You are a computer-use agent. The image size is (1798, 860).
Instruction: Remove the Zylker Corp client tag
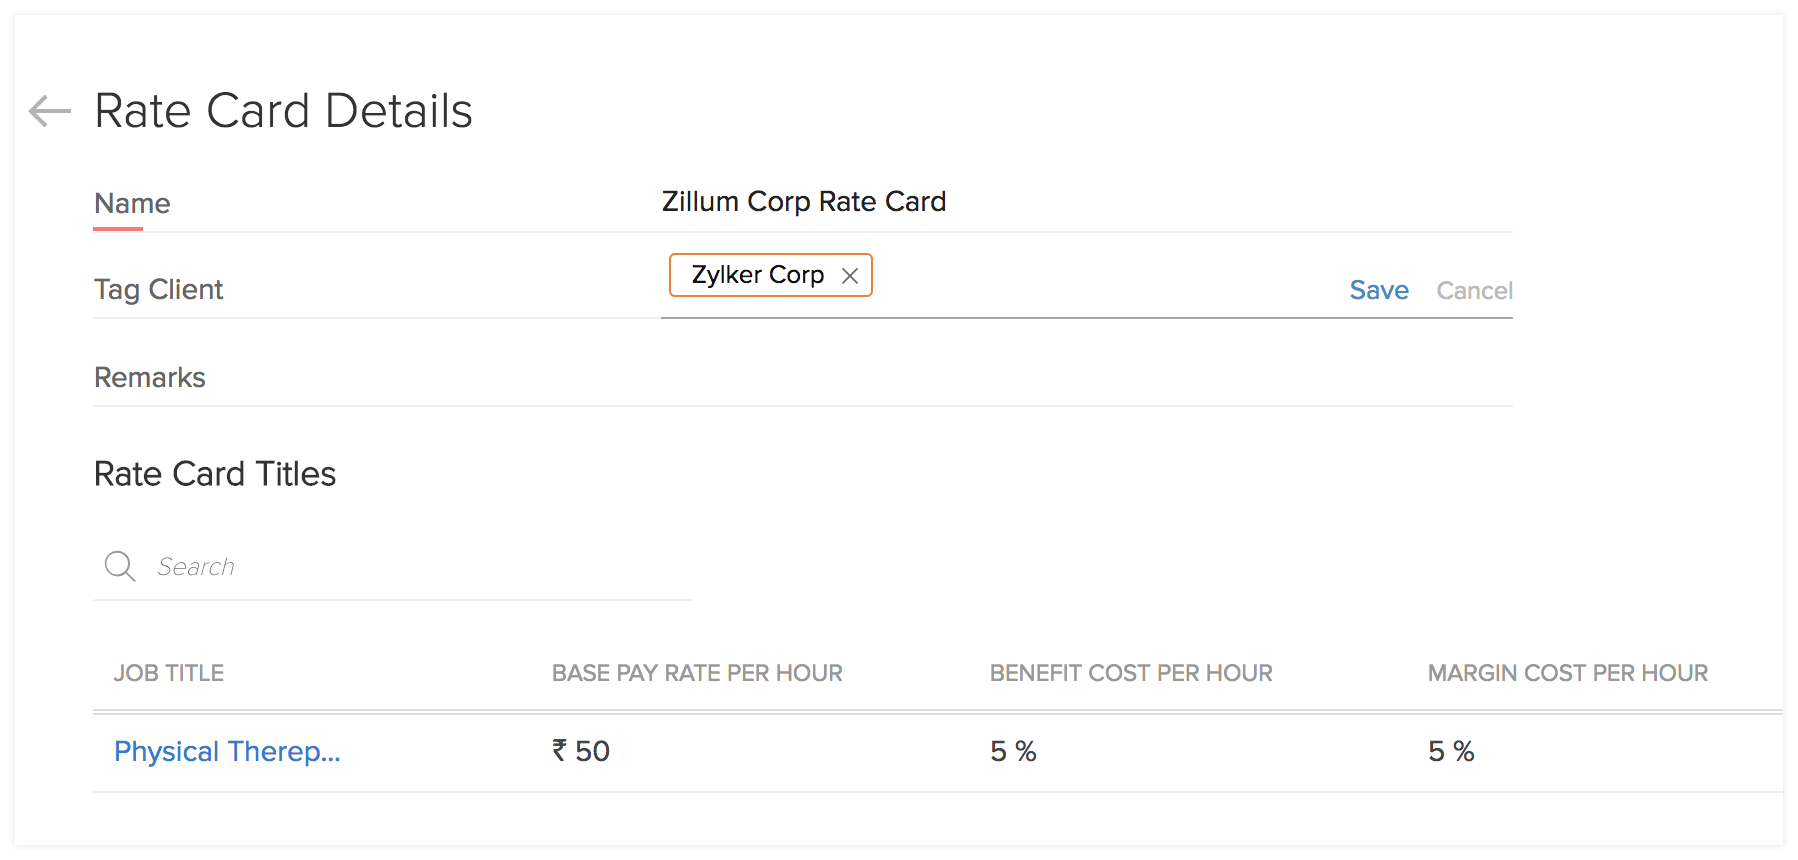click(x=850, y=276)
